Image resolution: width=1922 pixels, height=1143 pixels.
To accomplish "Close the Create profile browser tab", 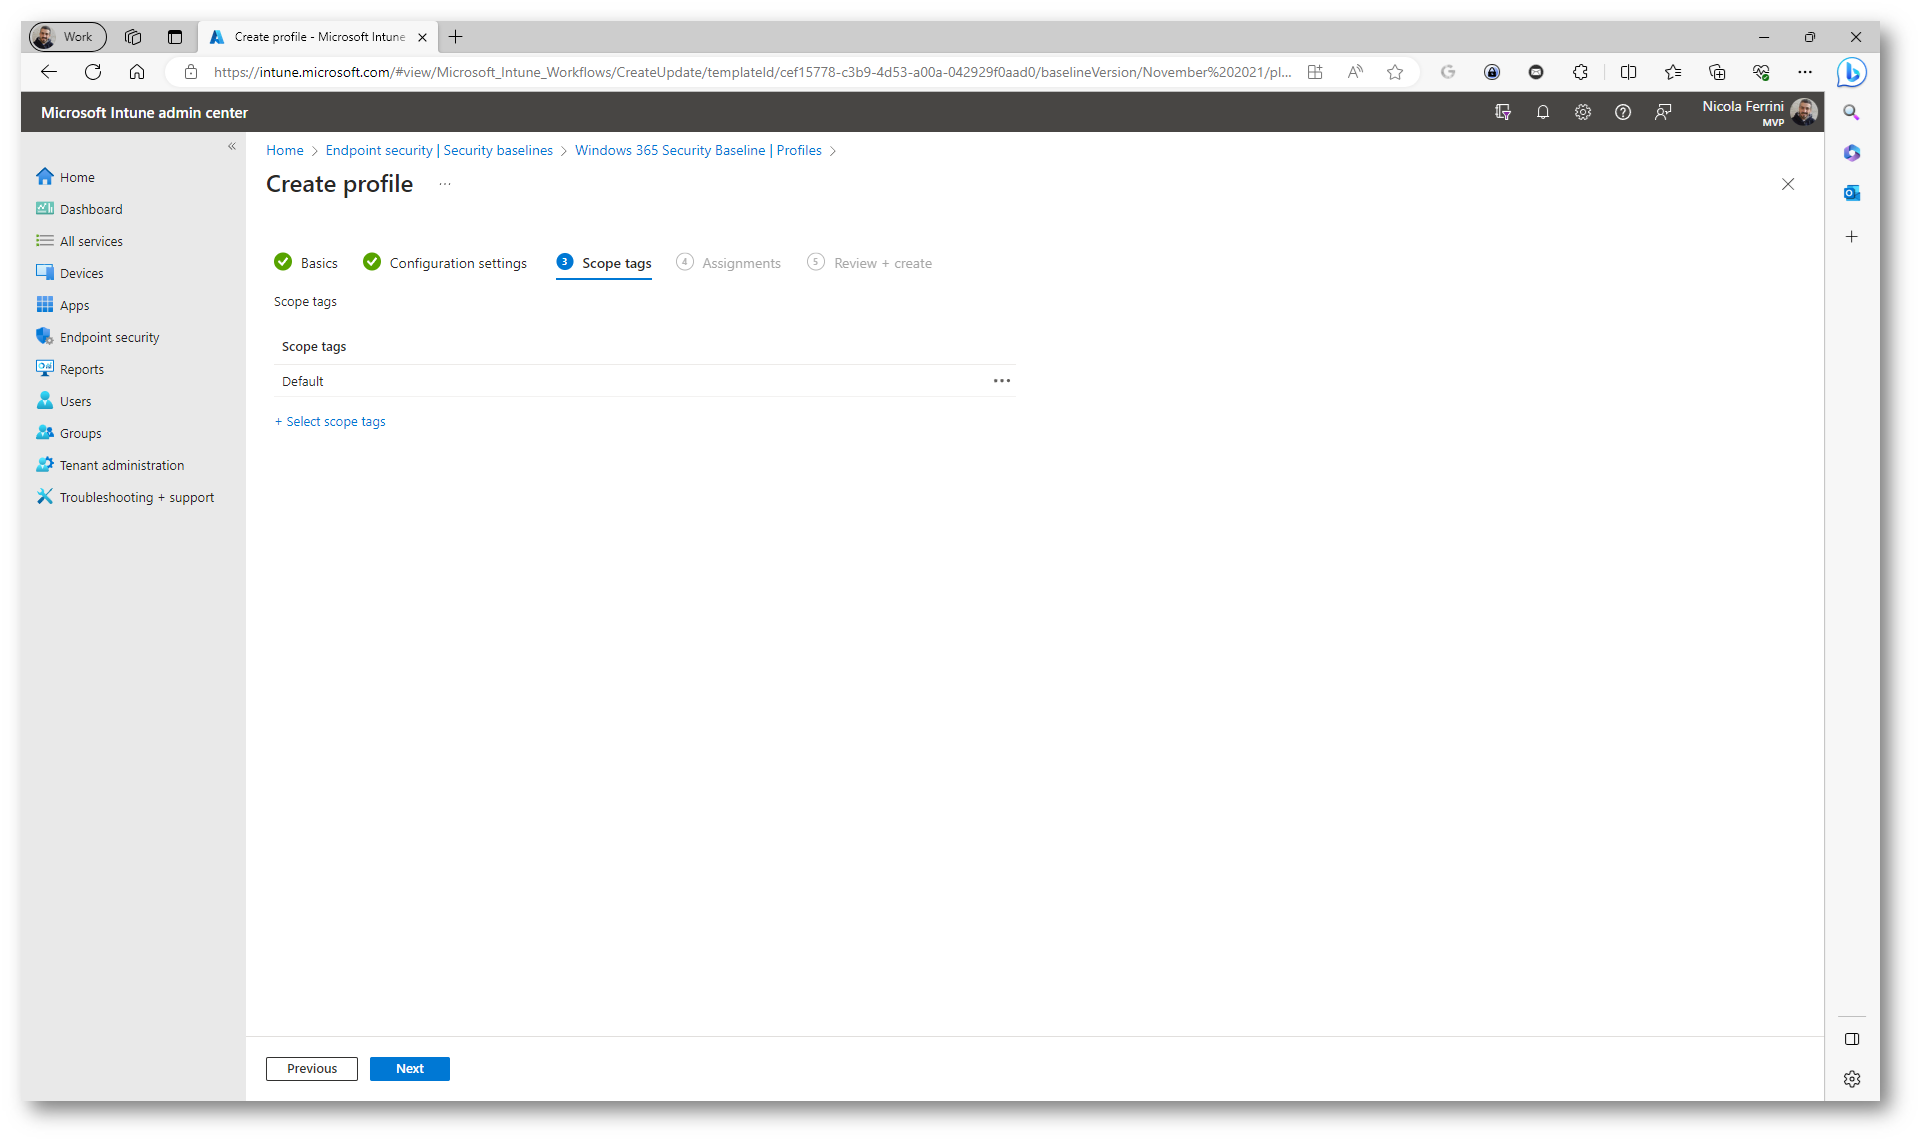I will point(422,37).
